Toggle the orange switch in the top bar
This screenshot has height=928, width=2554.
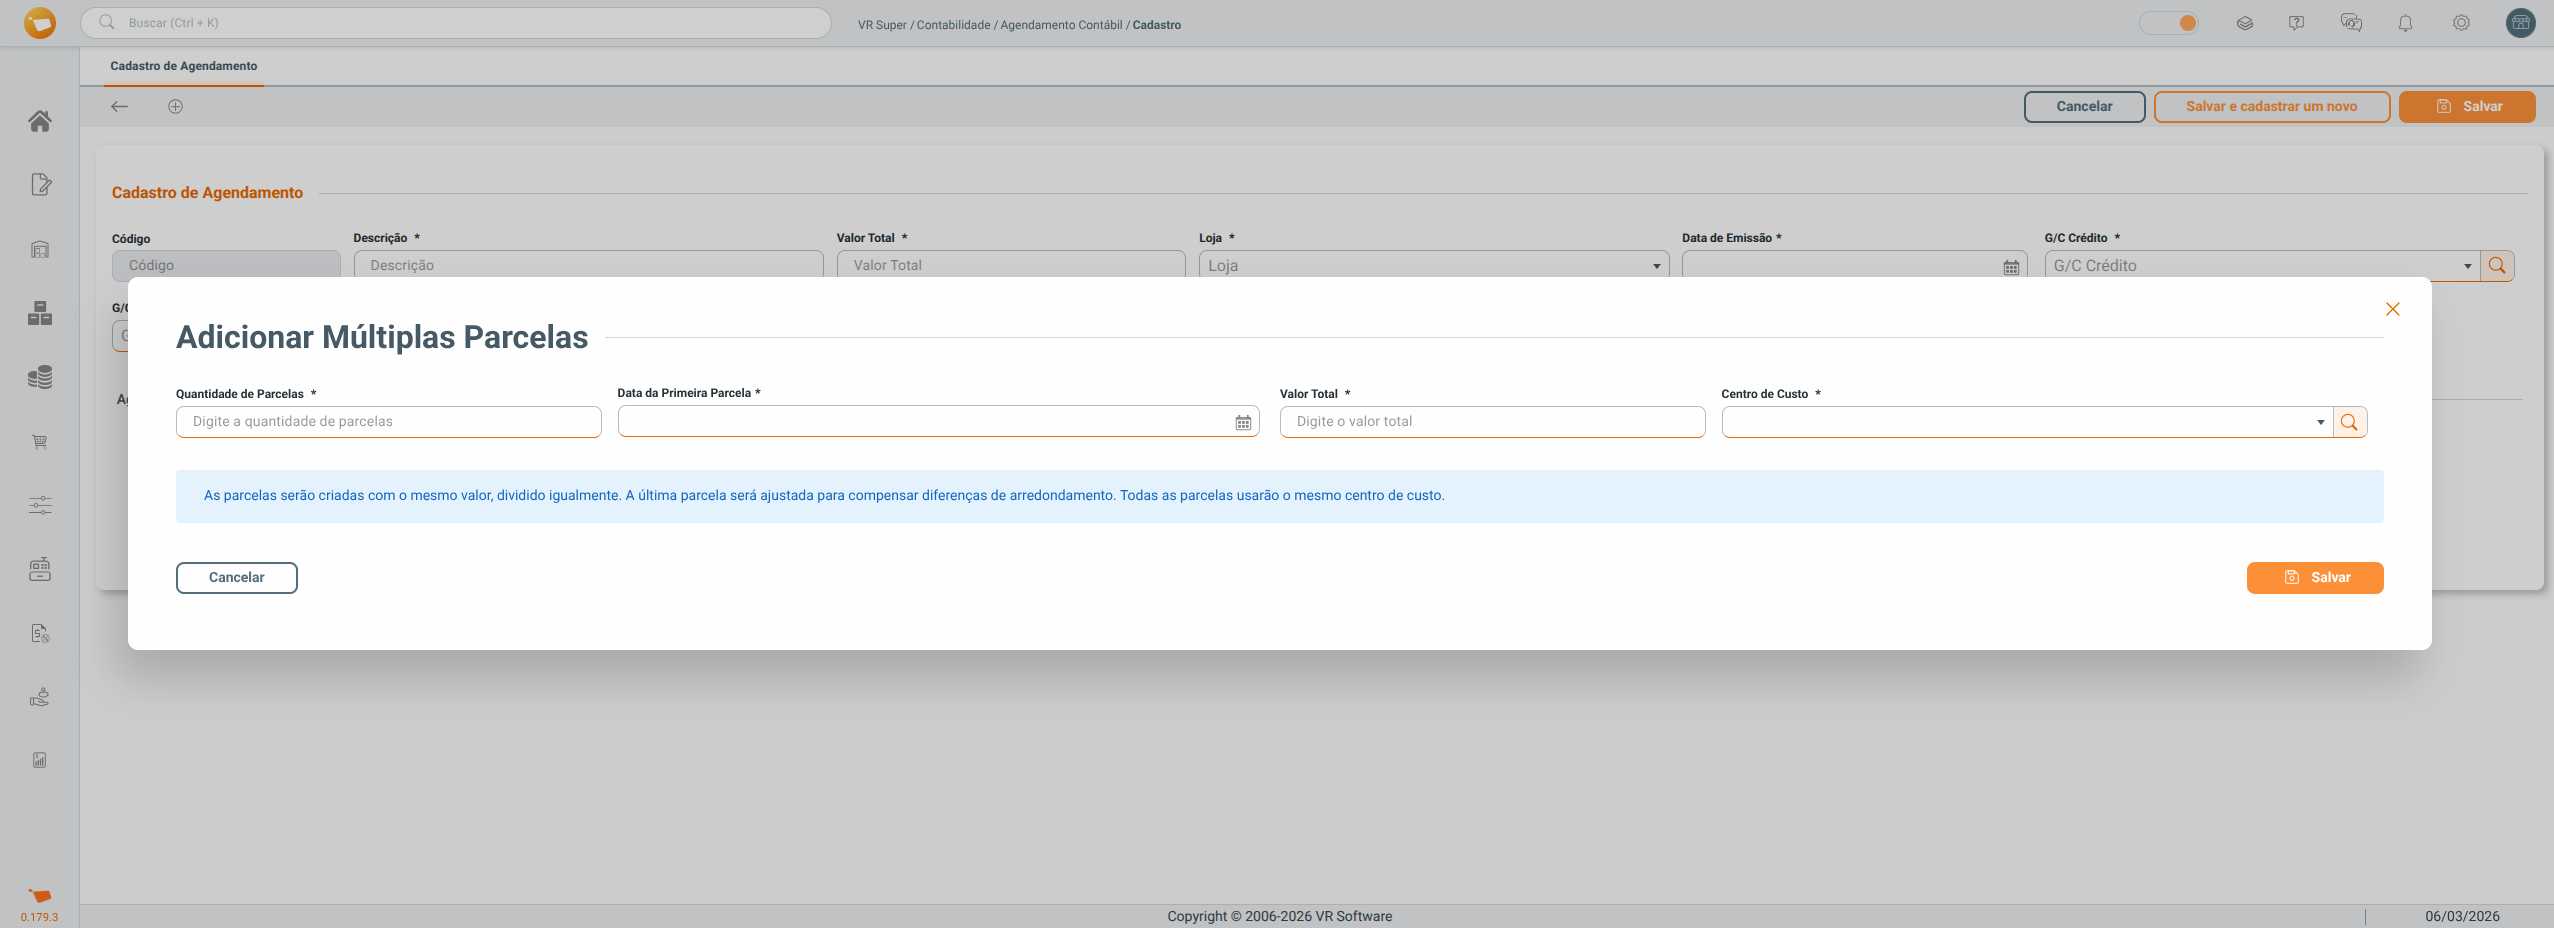click(x=2168, y=23)
